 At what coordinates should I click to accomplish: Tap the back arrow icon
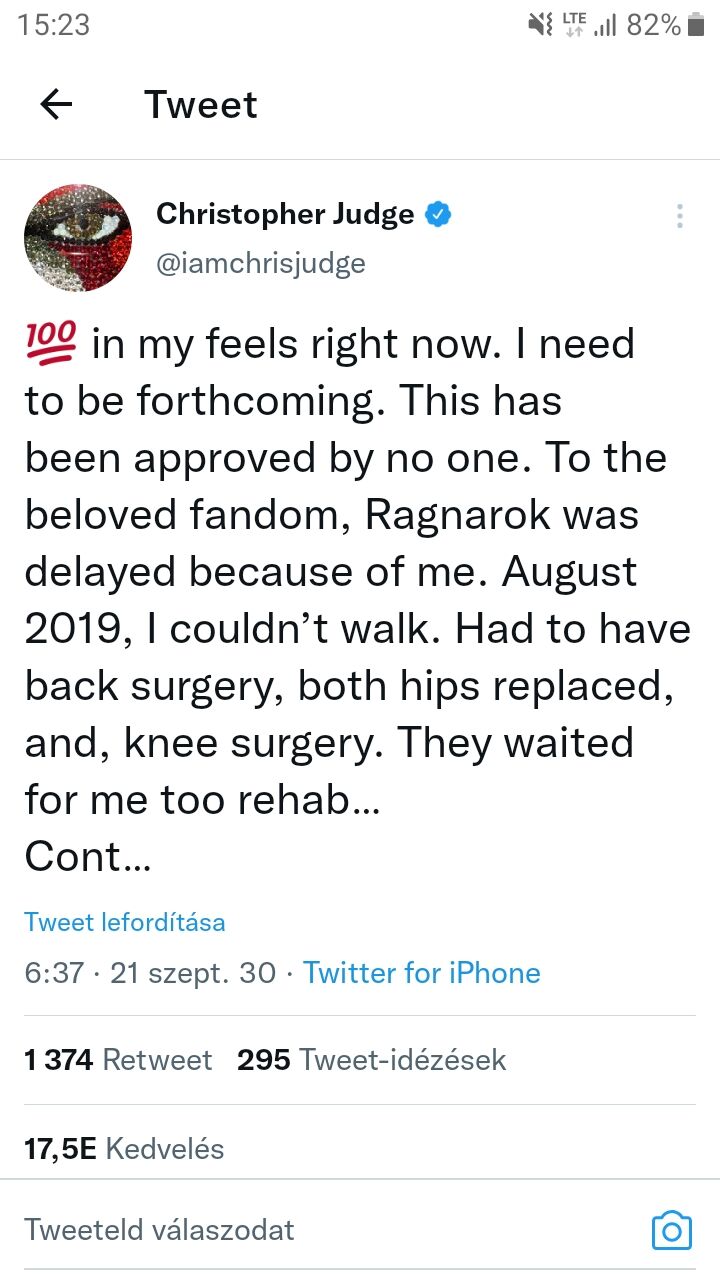[x=56, y=104]
